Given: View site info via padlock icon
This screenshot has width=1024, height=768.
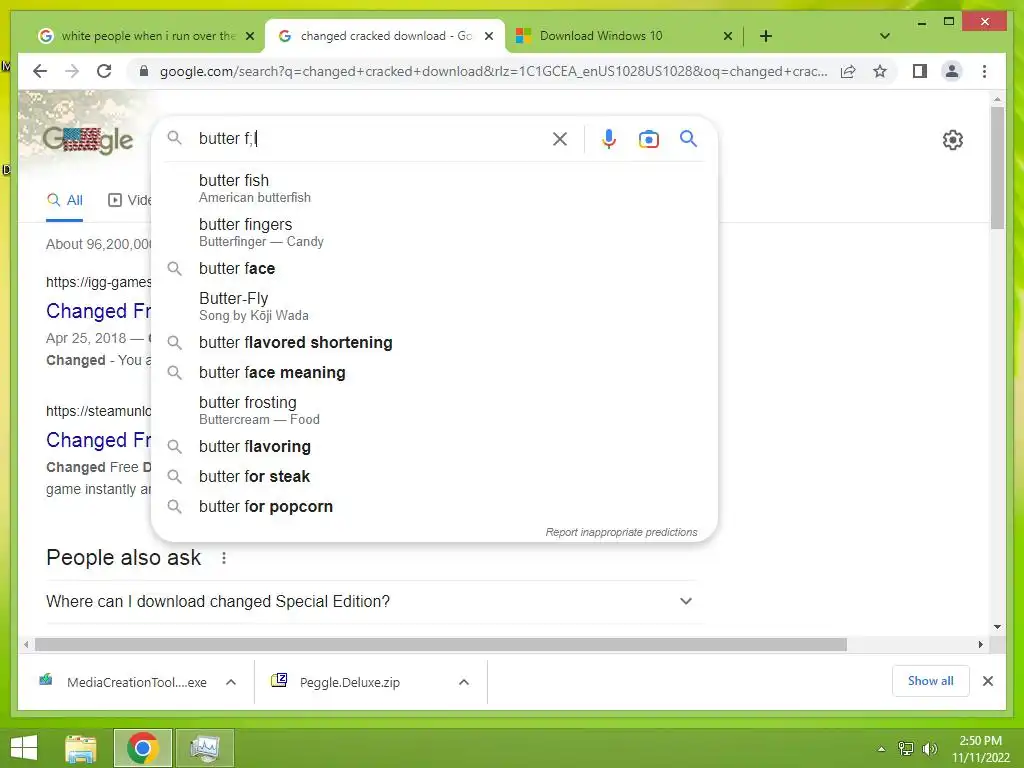Looking at the screenshot, I should click(144, 71).
